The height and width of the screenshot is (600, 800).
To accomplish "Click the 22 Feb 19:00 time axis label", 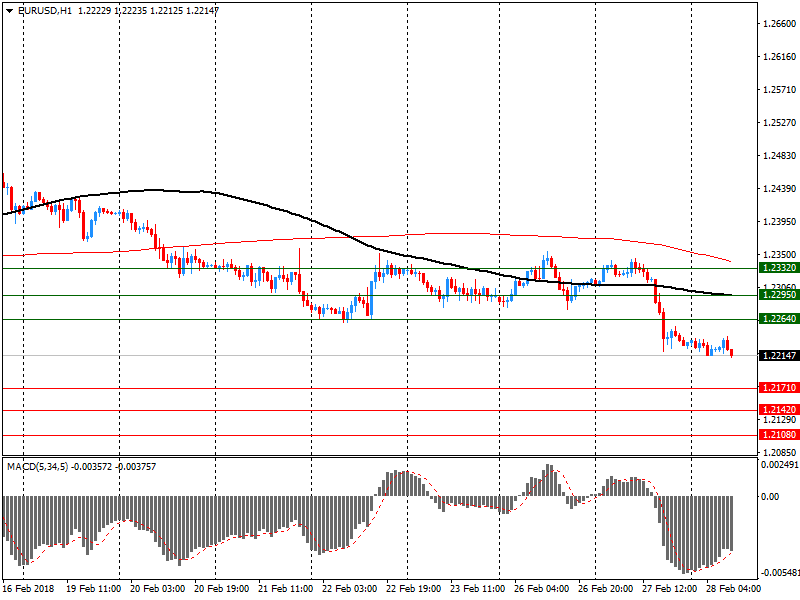I will tap(412, 590).
